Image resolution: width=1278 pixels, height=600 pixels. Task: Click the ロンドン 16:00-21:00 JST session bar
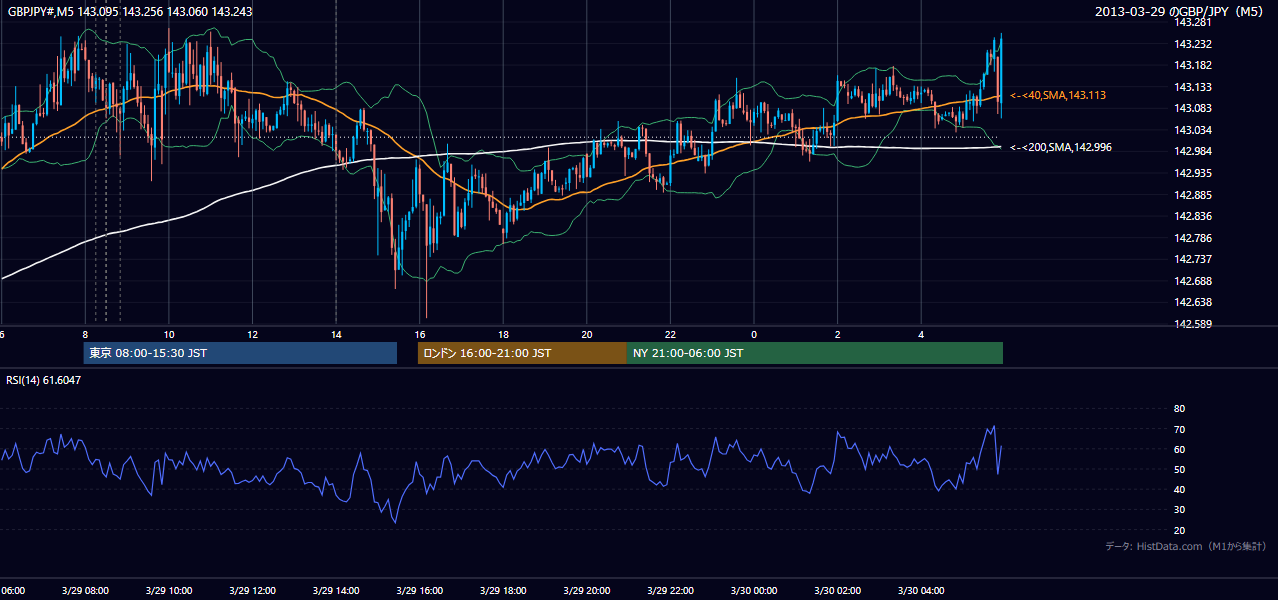click(522, 353)
